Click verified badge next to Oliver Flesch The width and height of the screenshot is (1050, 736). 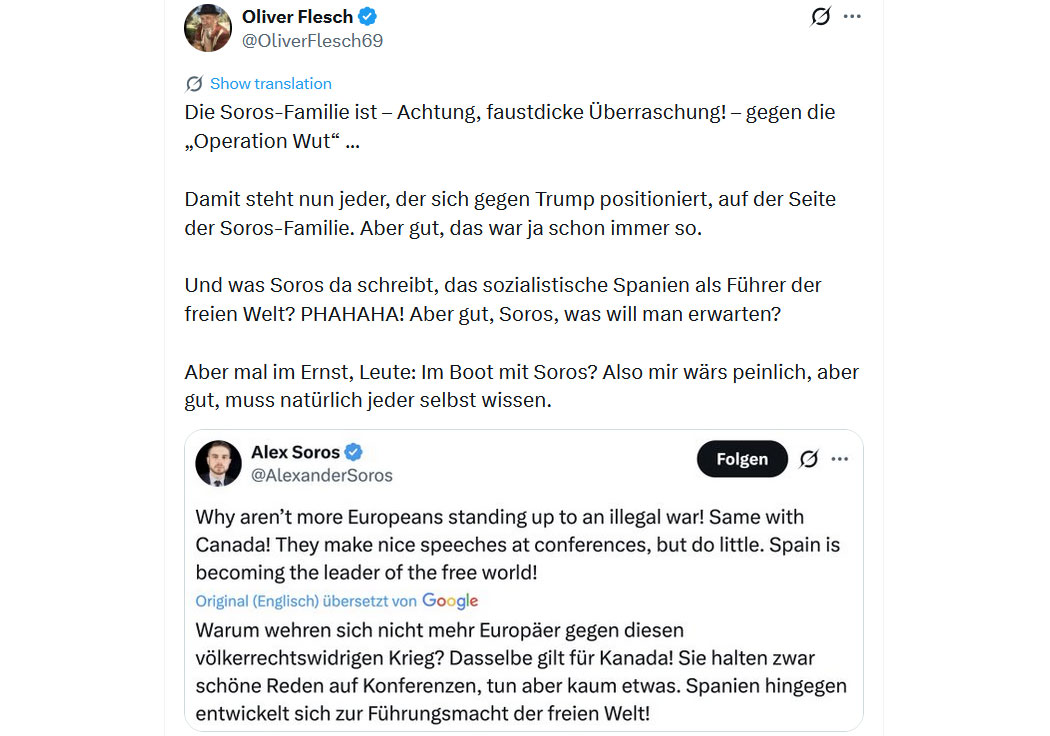[368, 17]
